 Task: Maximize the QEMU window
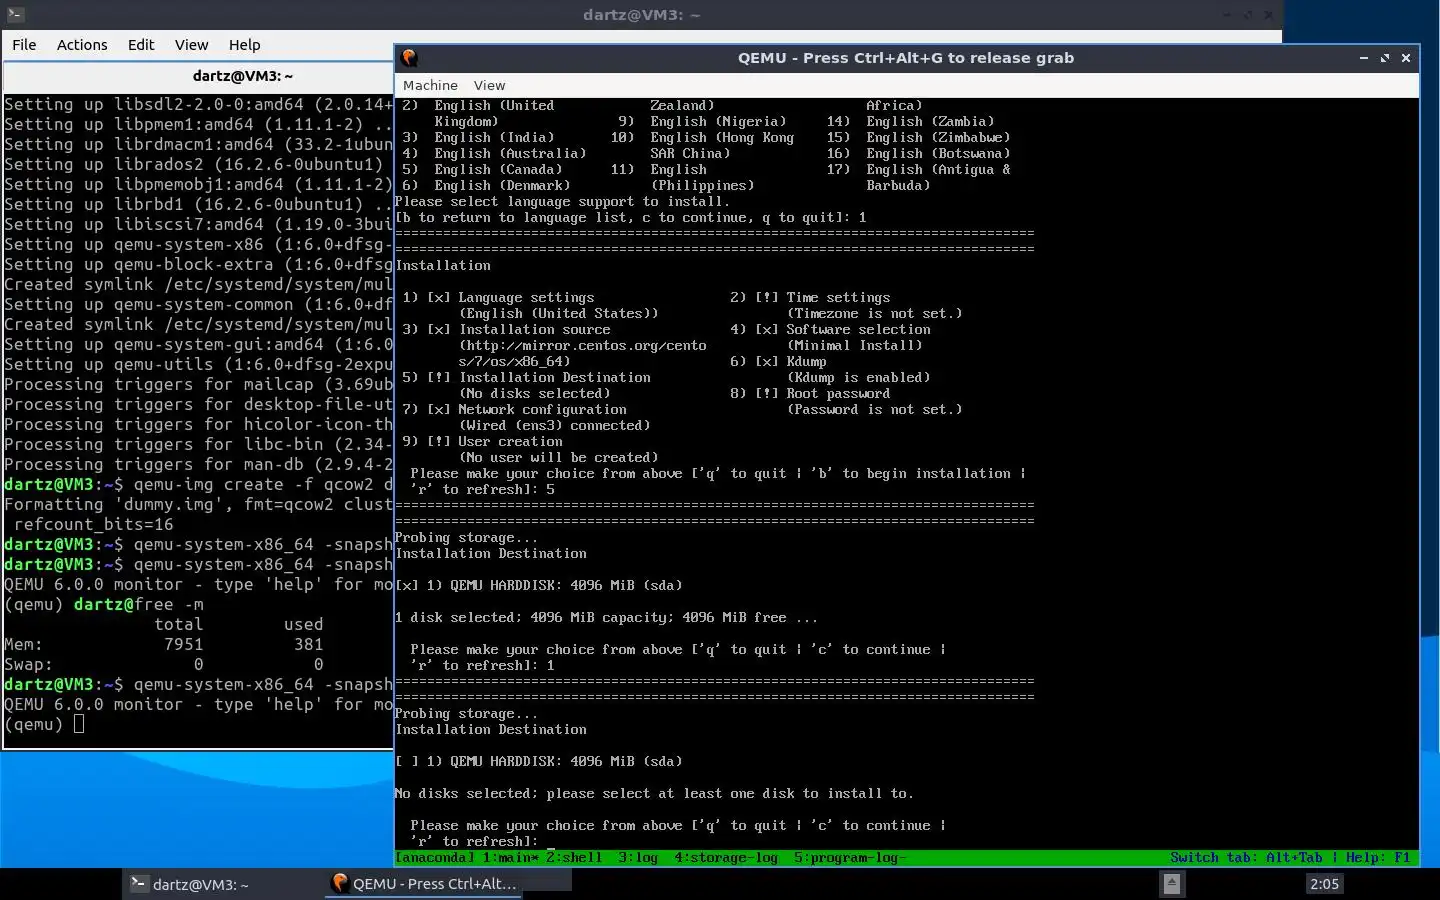coord(1385,58)
